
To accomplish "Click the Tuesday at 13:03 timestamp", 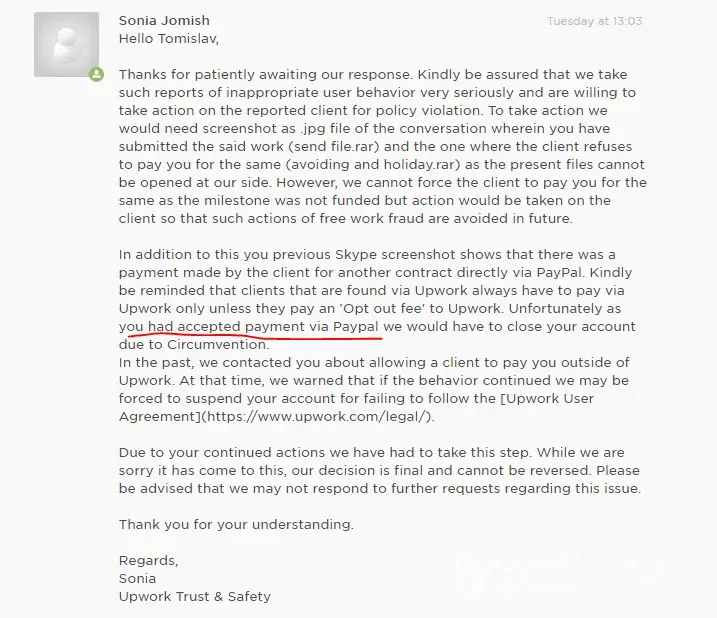I will tap(594, 21).
